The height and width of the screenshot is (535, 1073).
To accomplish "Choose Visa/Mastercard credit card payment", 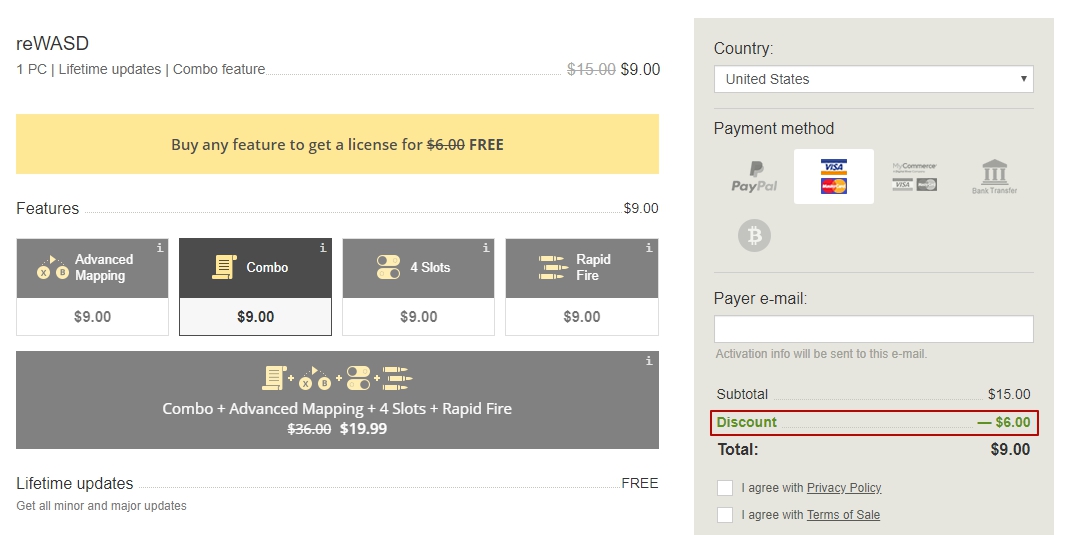I will pos(833,177).
